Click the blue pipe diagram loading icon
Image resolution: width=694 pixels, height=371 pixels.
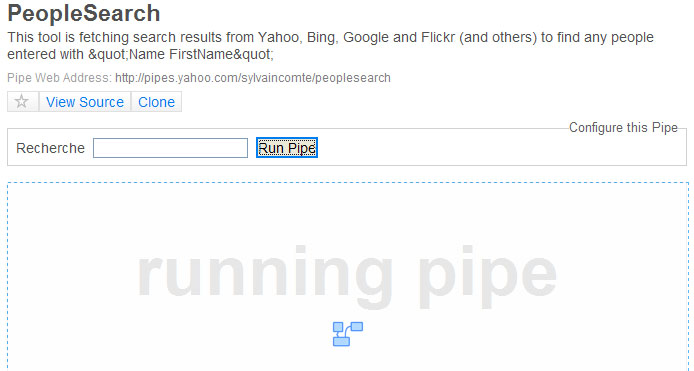coord(348,334)
